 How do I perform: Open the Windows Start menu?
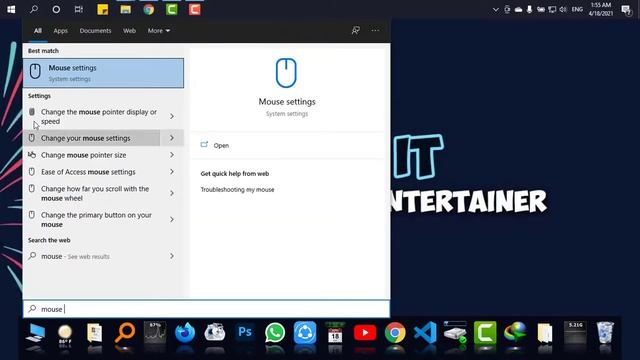point(11,9)
